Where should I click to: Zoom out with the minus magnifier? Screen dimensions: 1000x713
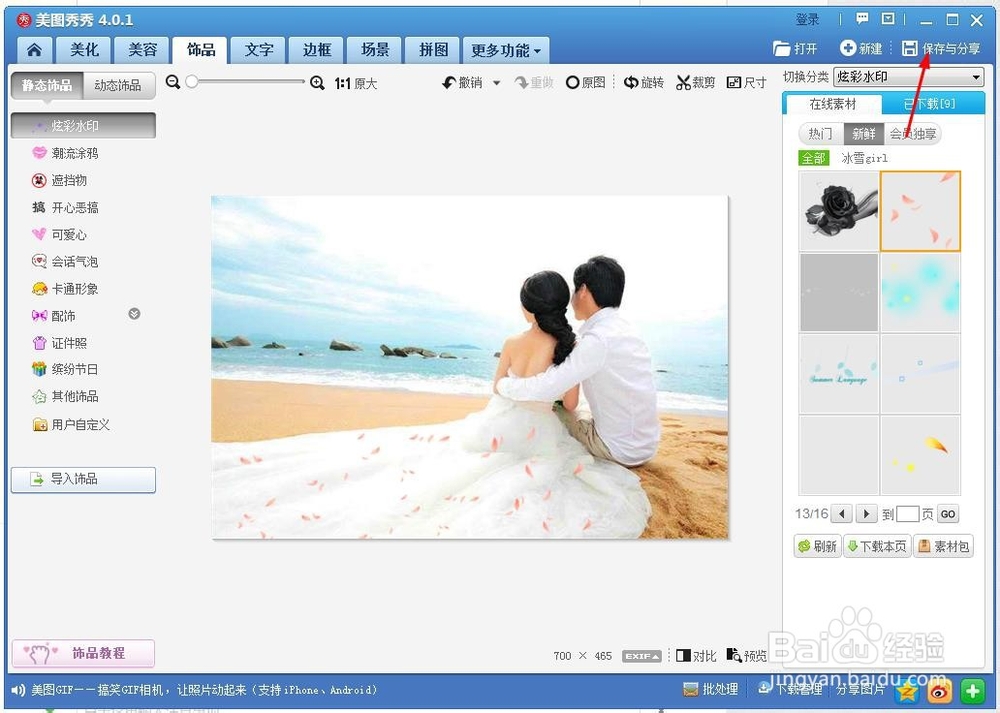173,82
